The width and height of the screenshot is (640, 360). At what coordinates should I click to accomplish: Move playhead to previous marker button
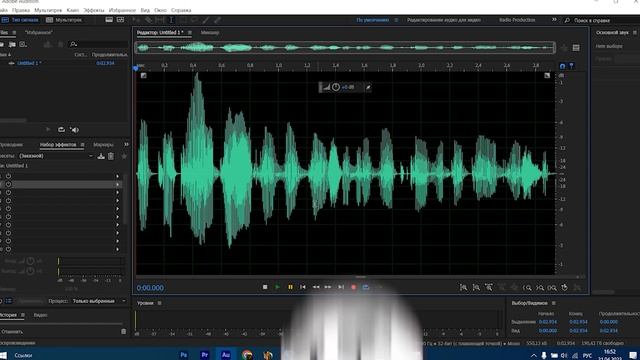[303, 287]
